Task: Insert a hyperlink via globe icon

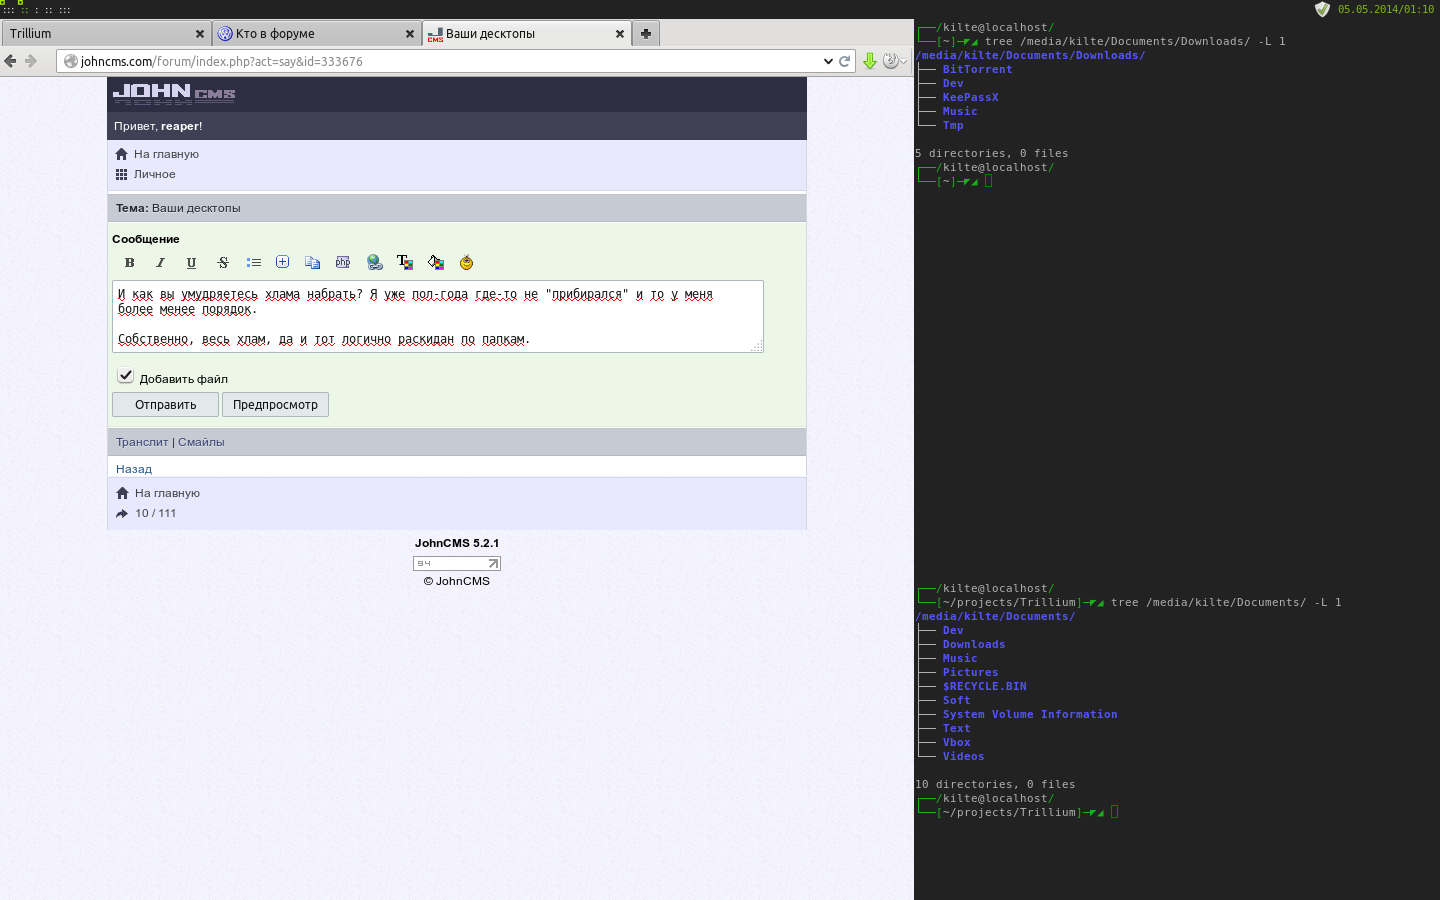Action: click(375, 263)
